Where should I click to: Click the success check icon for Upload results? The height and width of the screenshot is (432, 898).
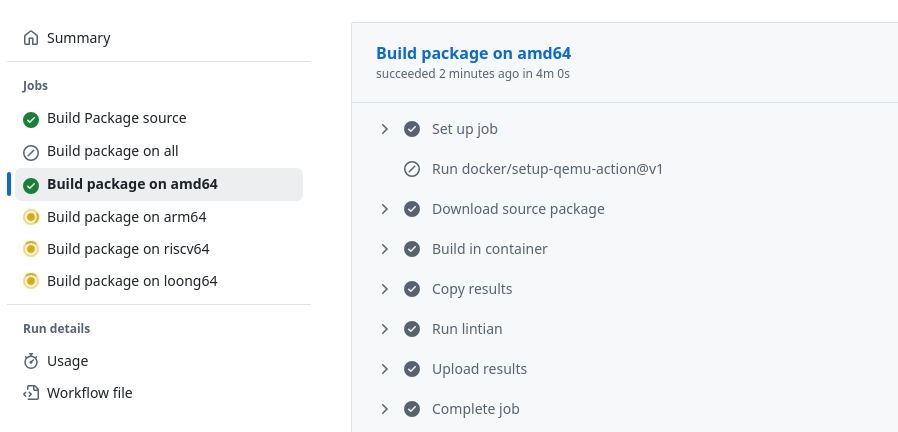pos(412,369)
